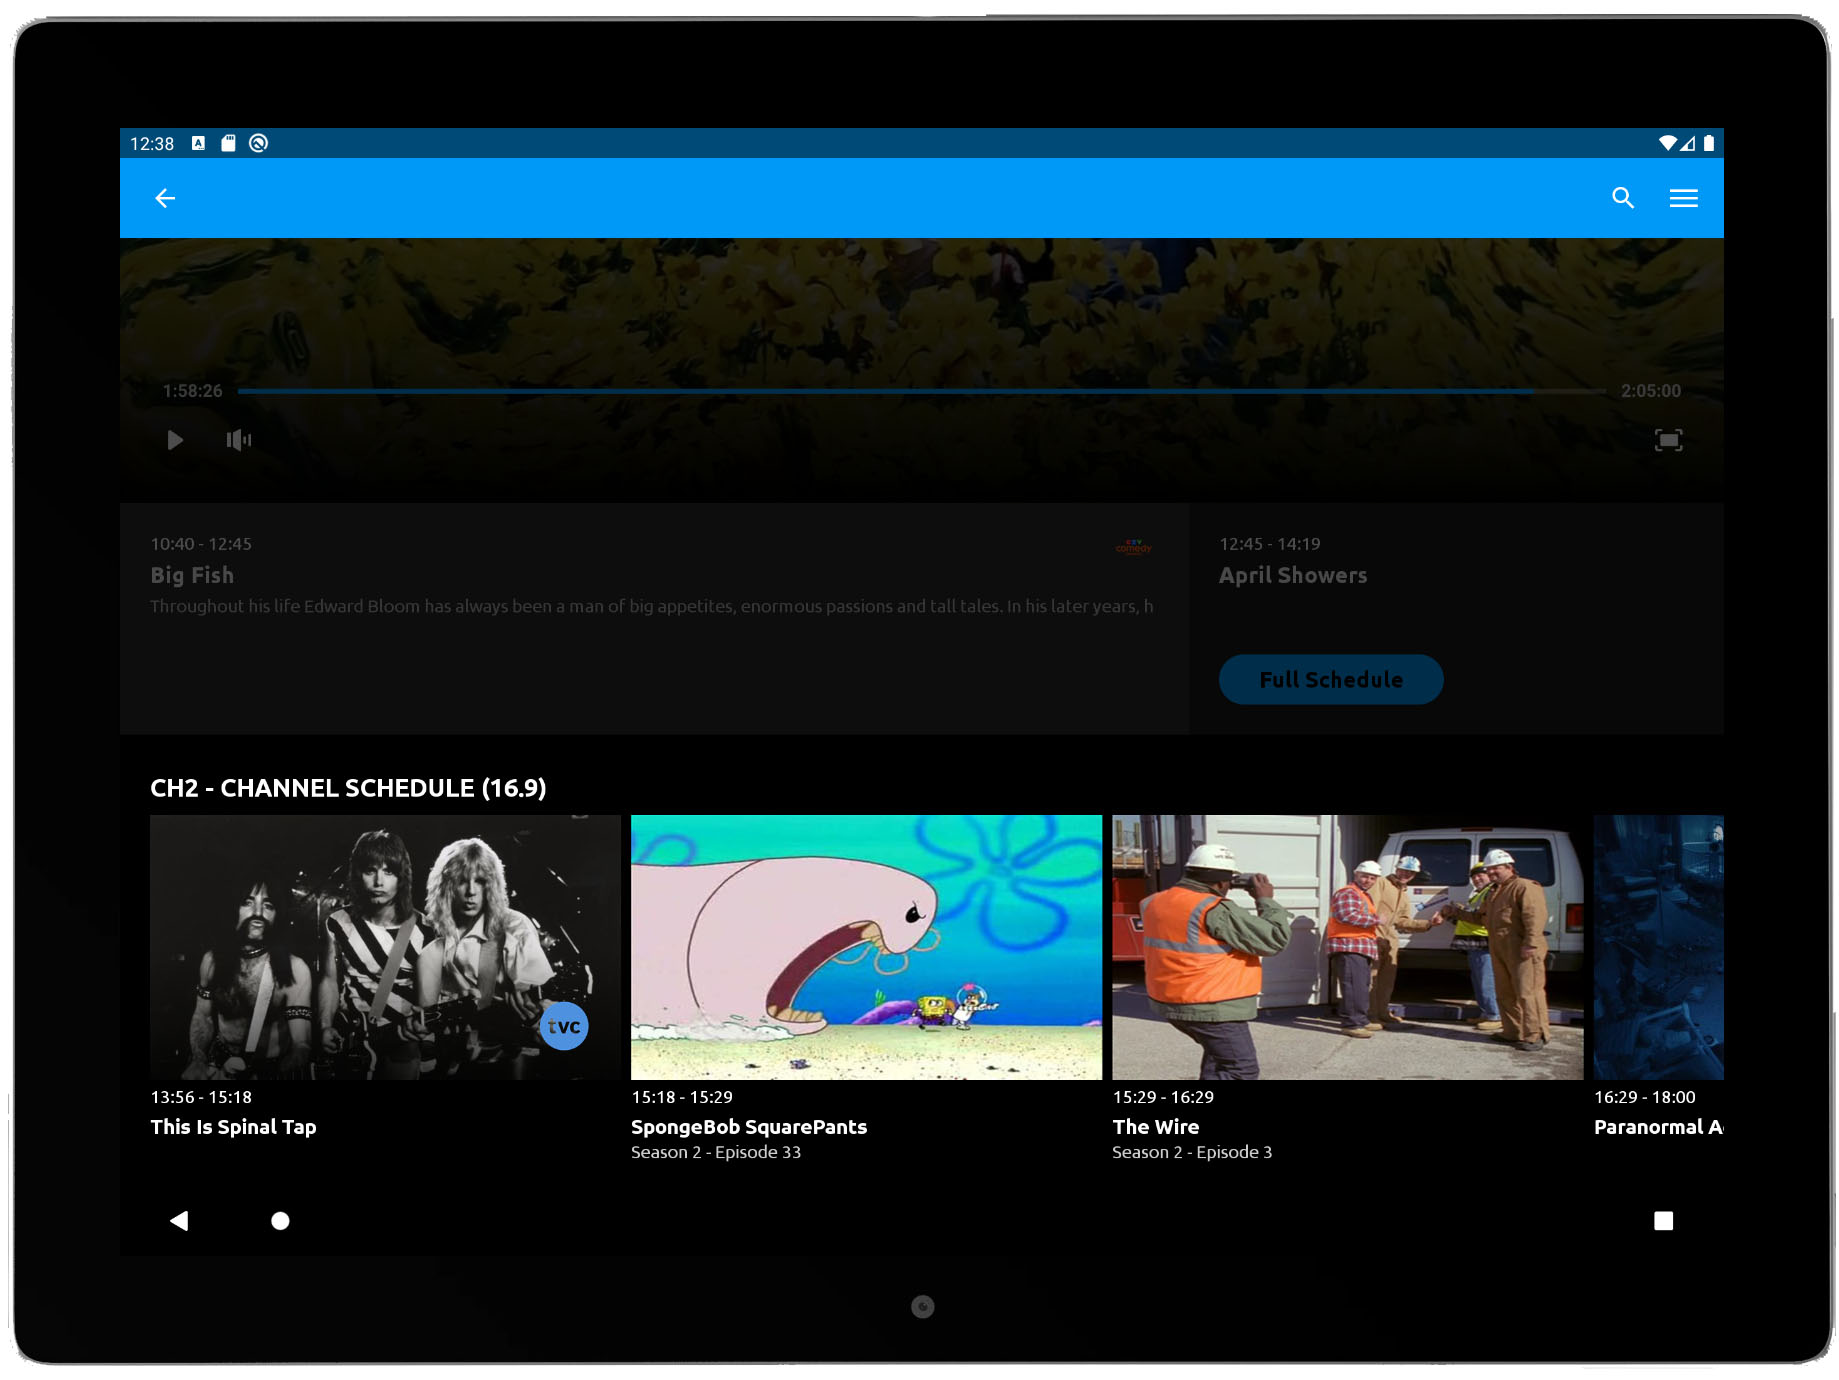The height and width of the screenshot is (1380, 1839).
Task: Tap the Paranormal A title text
Action: (1658, 1127)
